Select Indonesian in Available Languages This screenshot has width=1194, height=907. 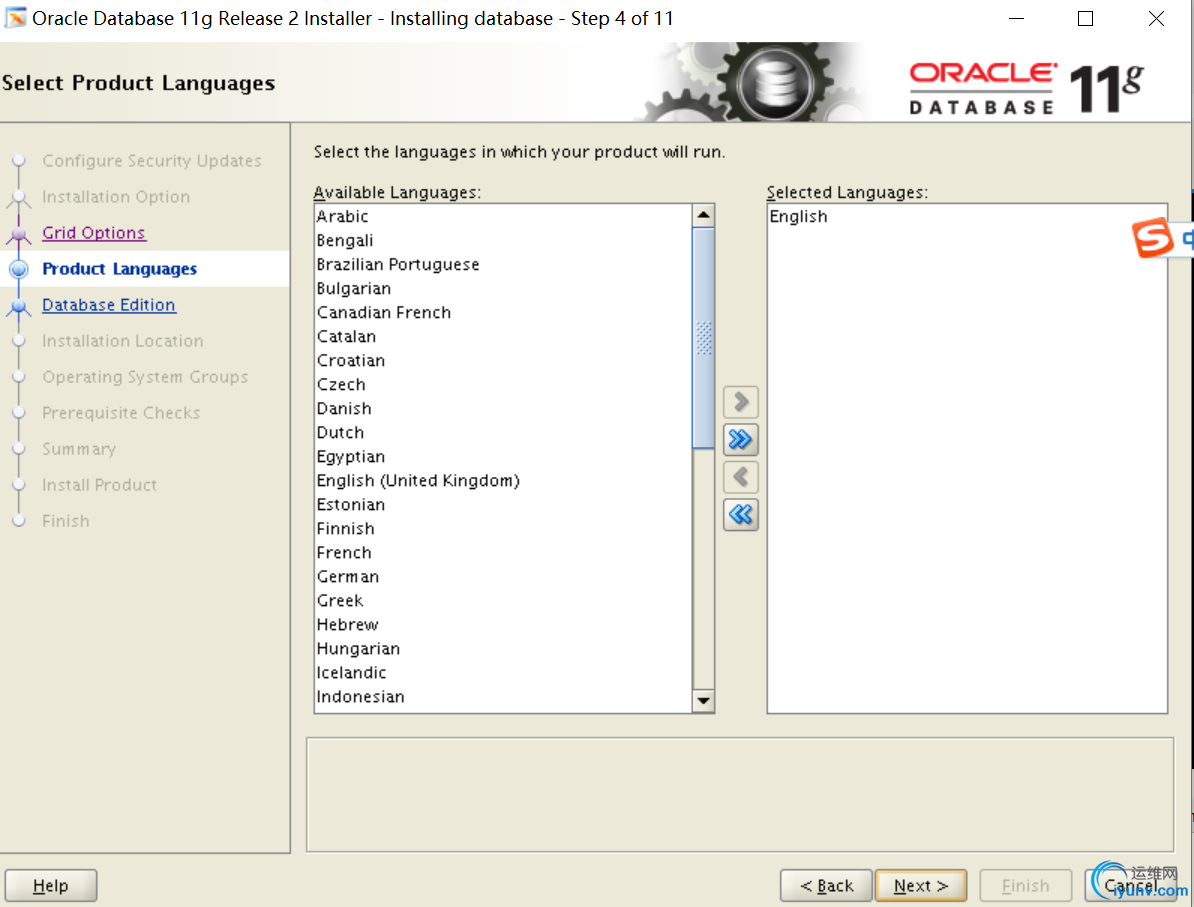(x=503, y=697)
